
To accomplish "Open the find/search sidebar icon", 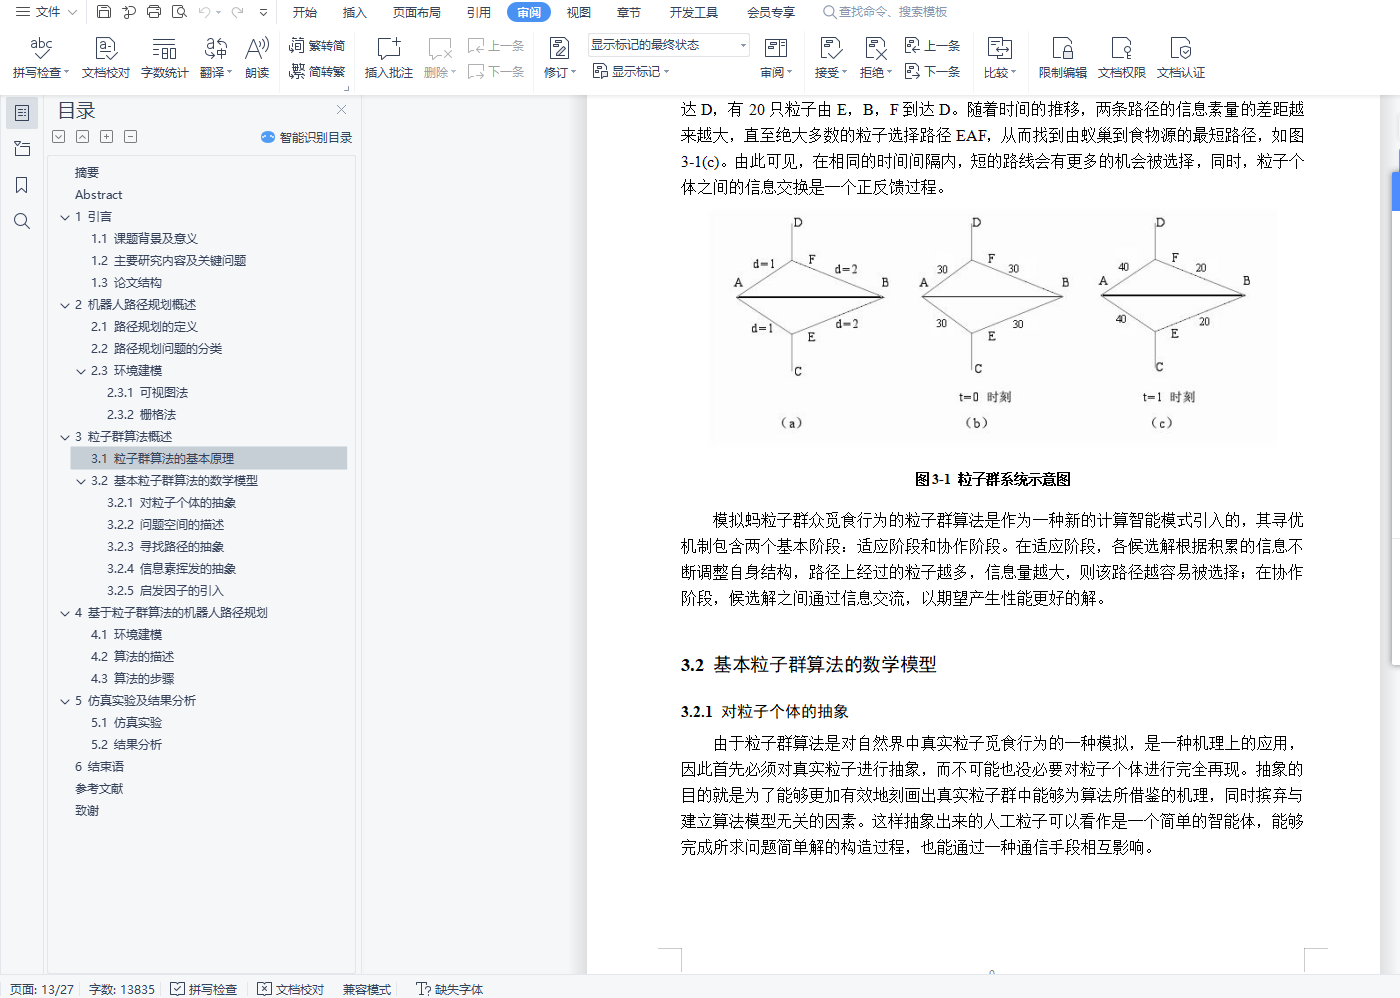I will coord(22,221).
